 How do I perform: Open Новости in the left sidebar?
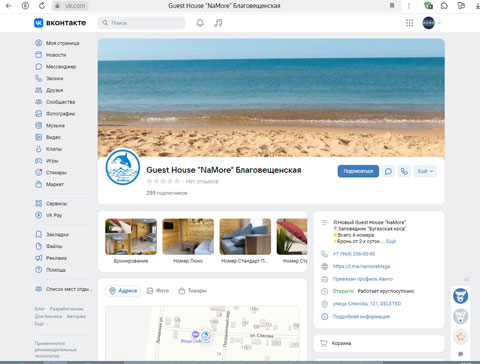51,55
